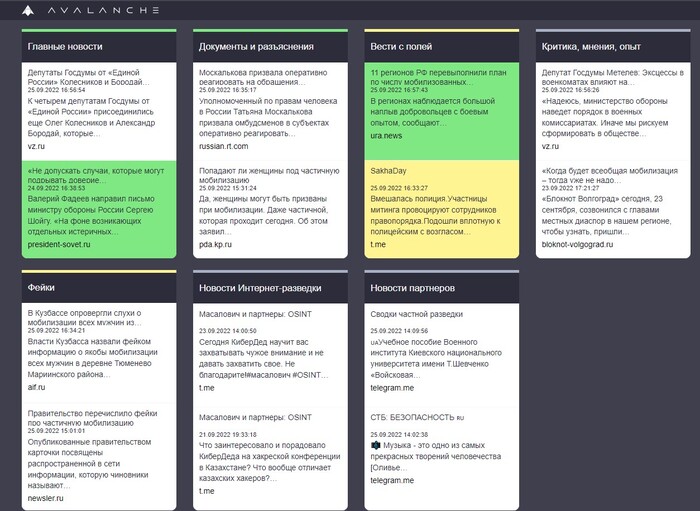Open headline Москалькова призвала оперативно реагировать
The image size is (700, 511).
[263, 77]
